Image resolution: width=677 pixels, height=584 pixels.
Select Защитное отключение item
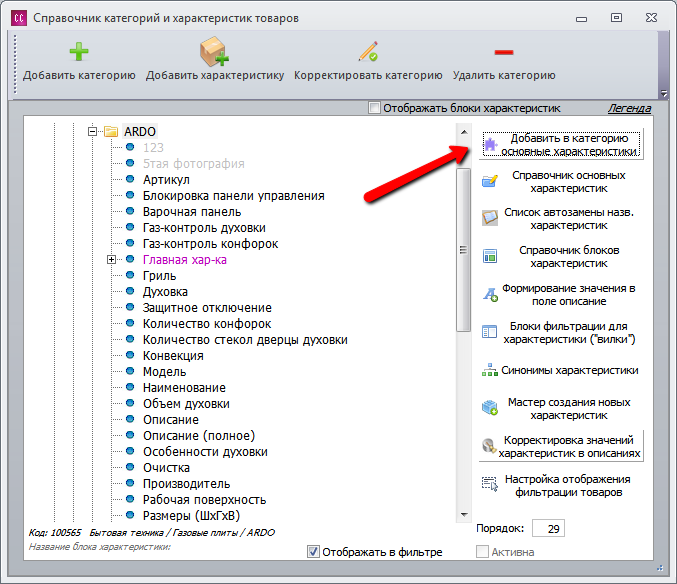(x=207, y=307)
